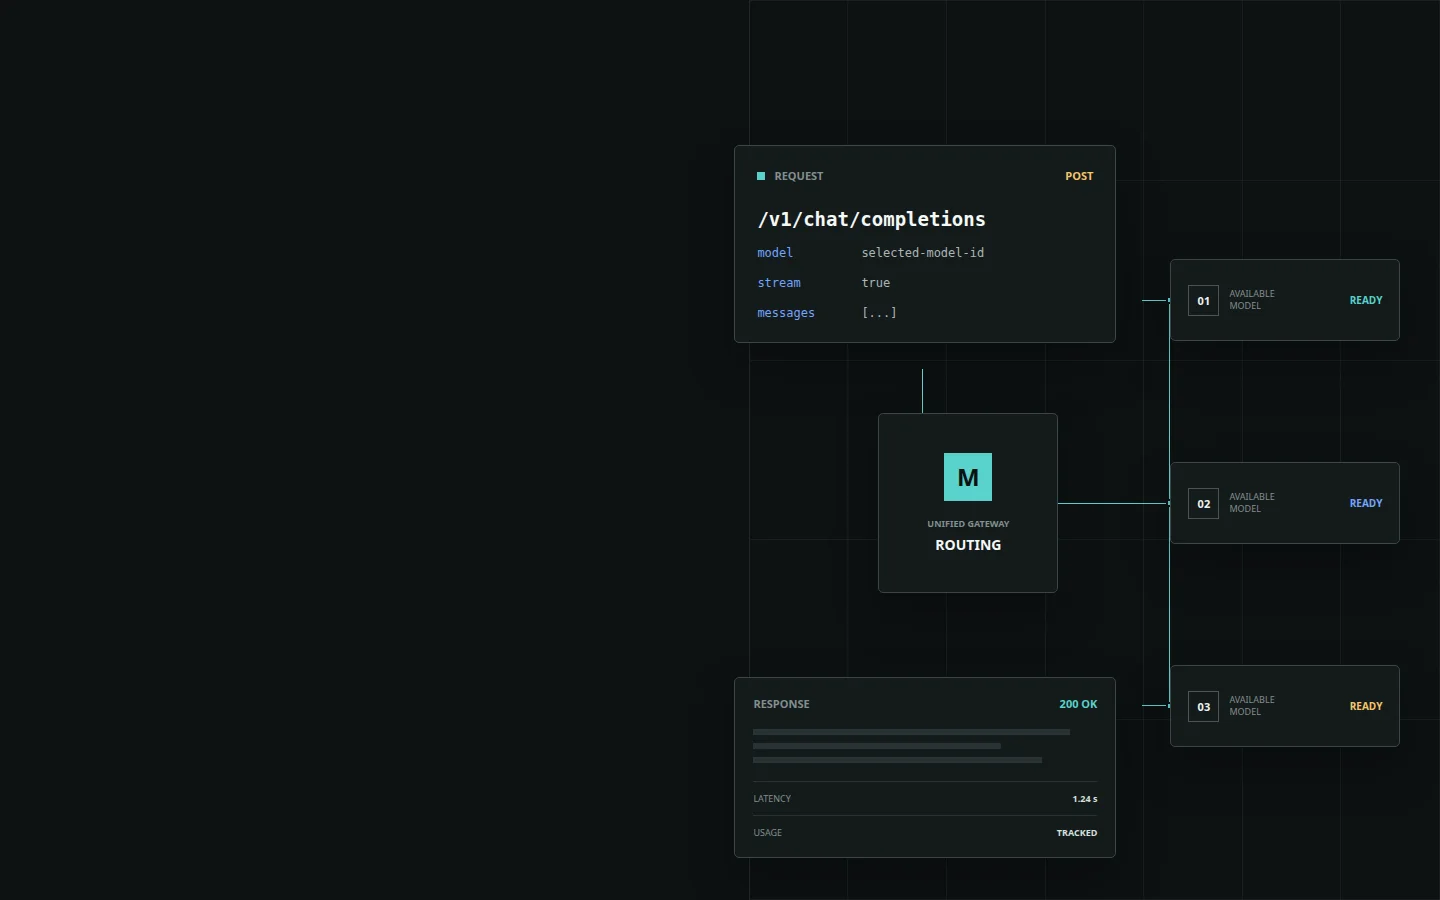Click the messages value [...]

pos(879,313)
